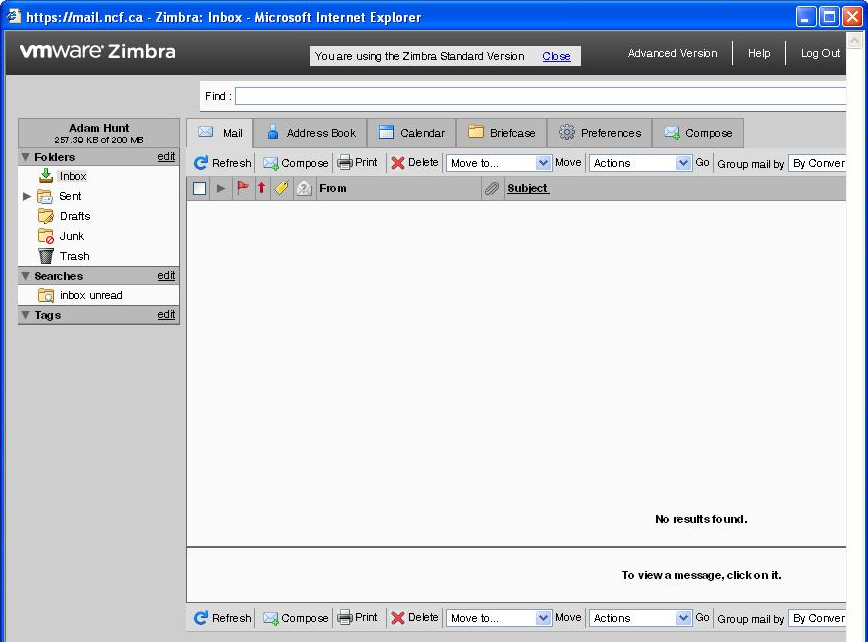Open the top 'Move to...' dropdown

pyautogui.click(x=499, y=163)
